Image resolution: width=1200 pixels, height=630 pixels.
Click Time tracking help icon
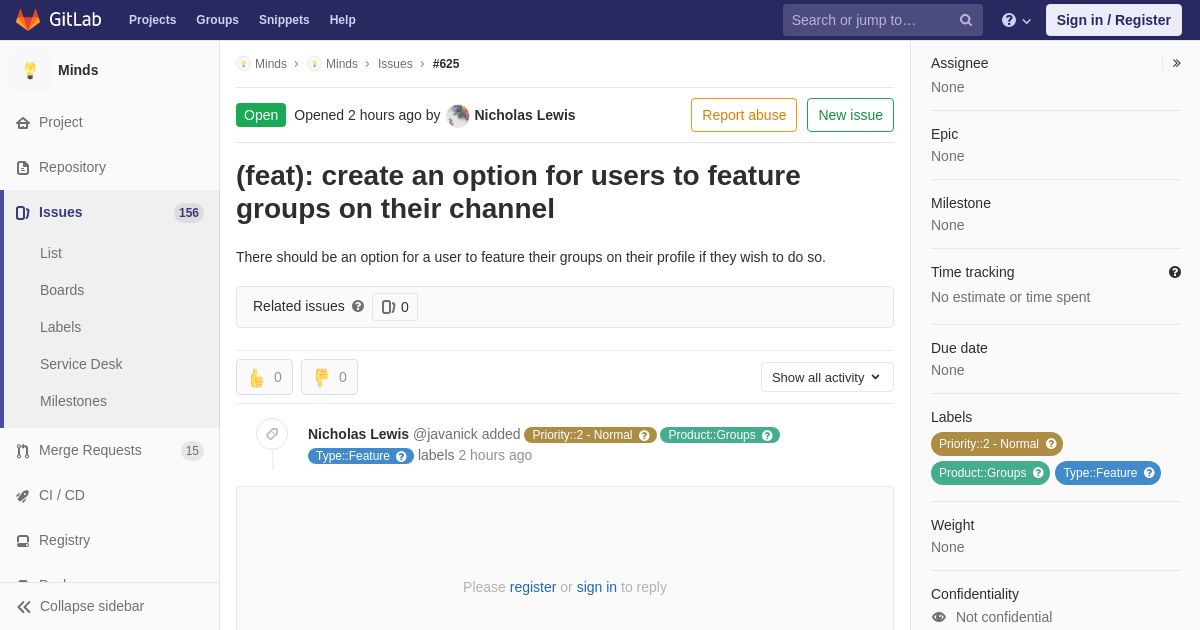(1175, 272)
